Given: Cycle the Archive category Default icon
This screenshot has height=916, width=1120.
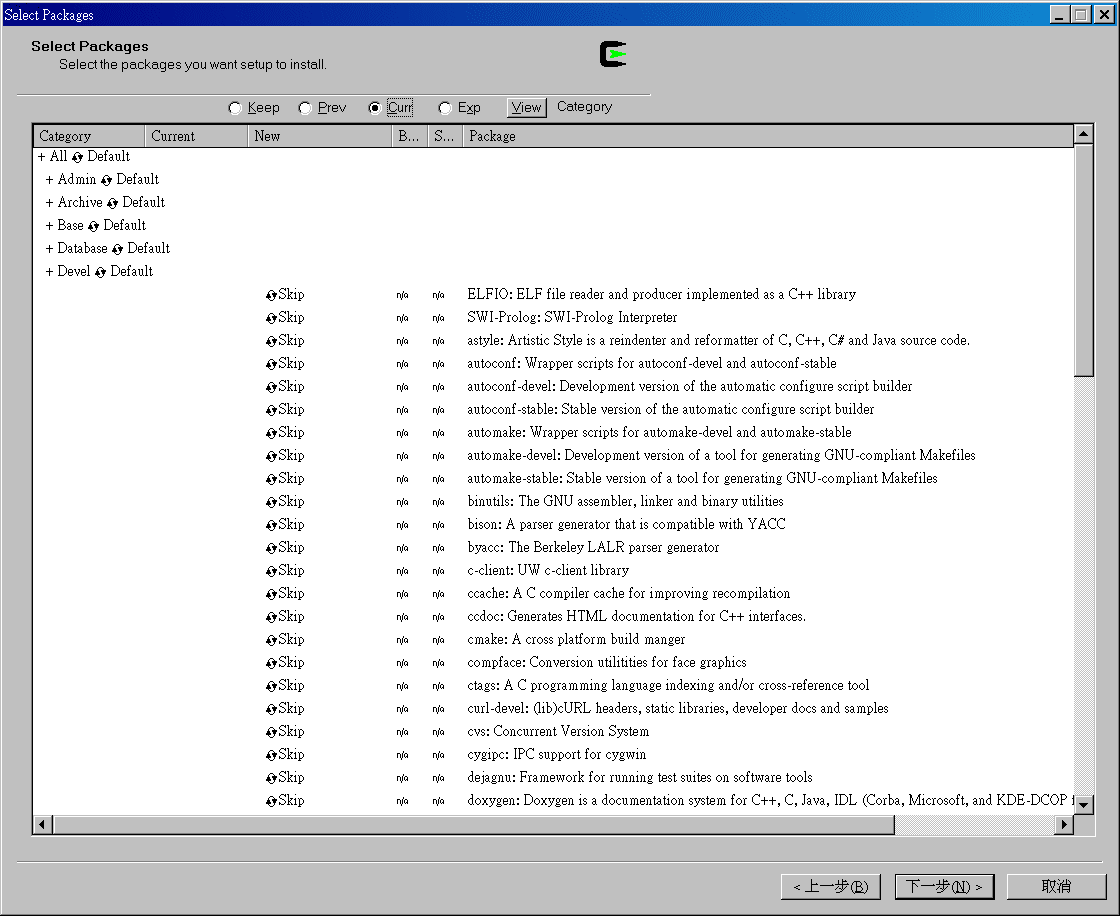Looking at the screenshot, I should (x=112, y=204).
